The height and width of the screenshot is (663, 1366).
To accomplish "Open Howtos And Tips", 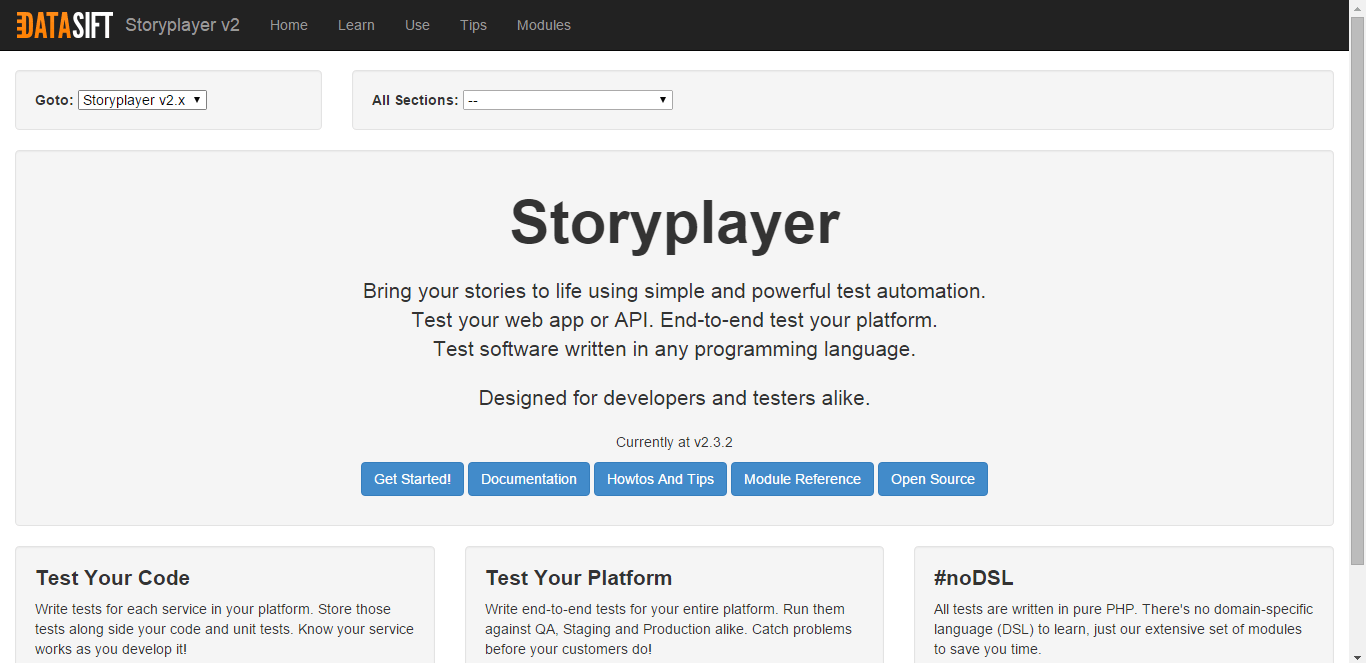I will click(x=660, y=479).
